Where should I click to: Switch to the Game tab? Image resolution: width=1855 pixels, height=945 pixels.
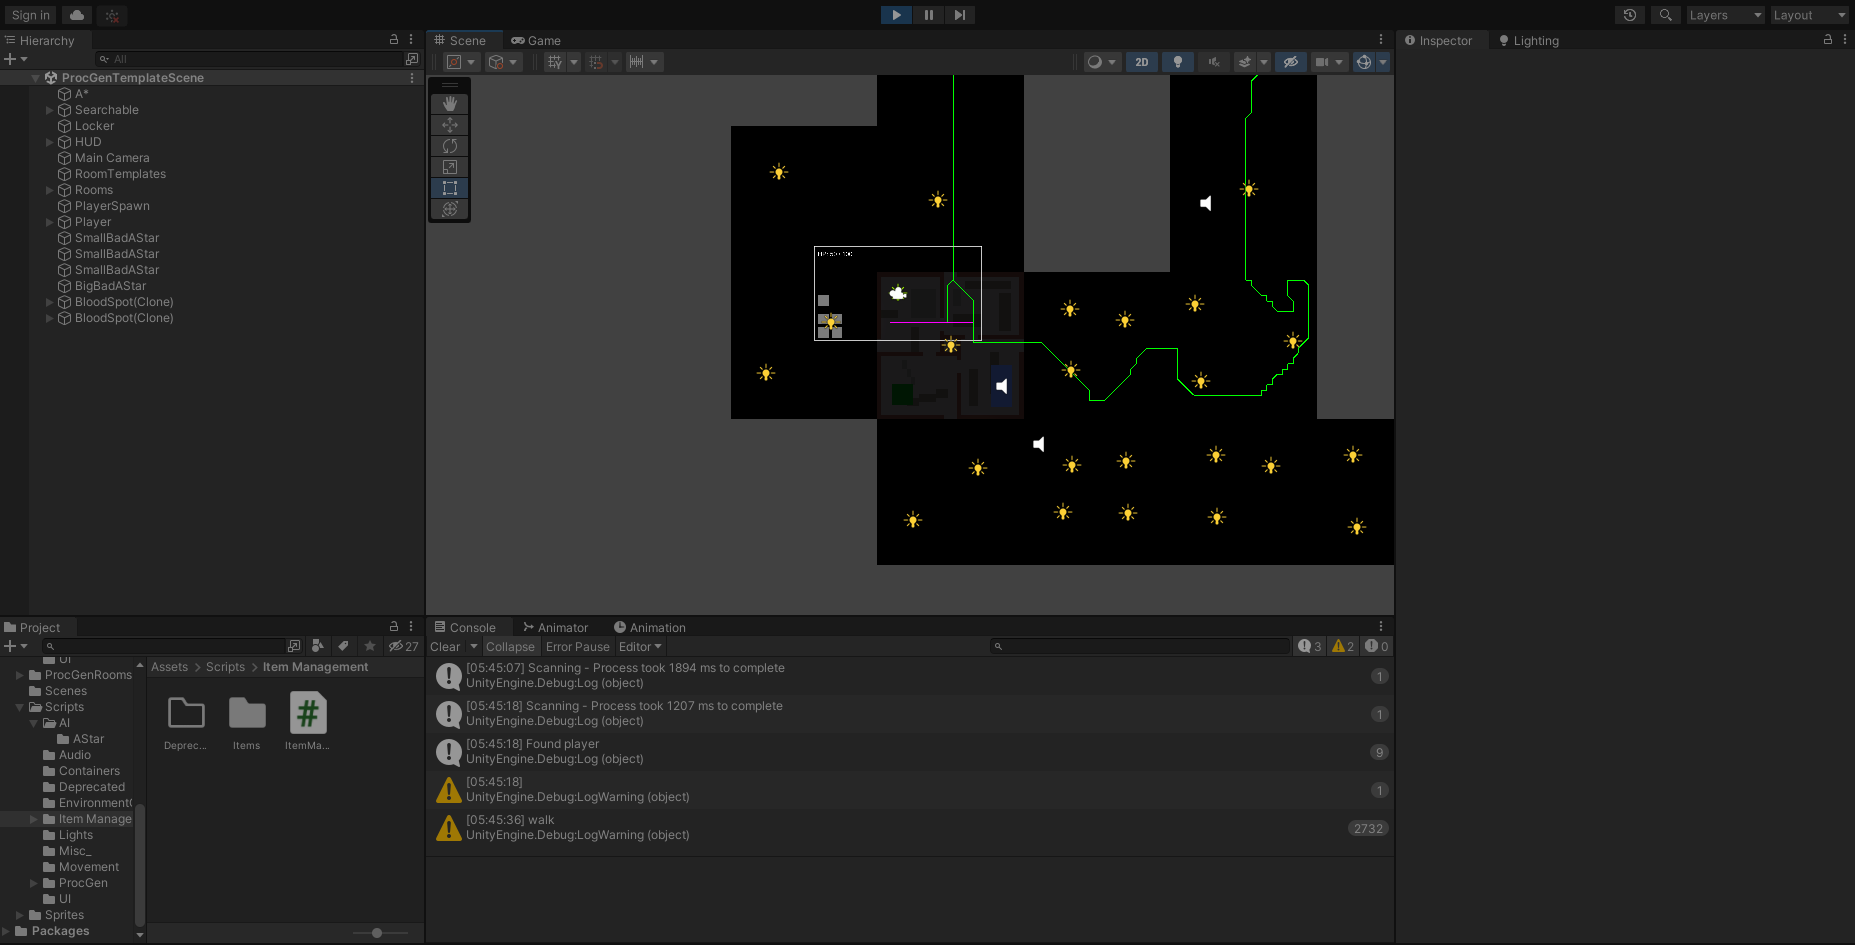point(536,41)
